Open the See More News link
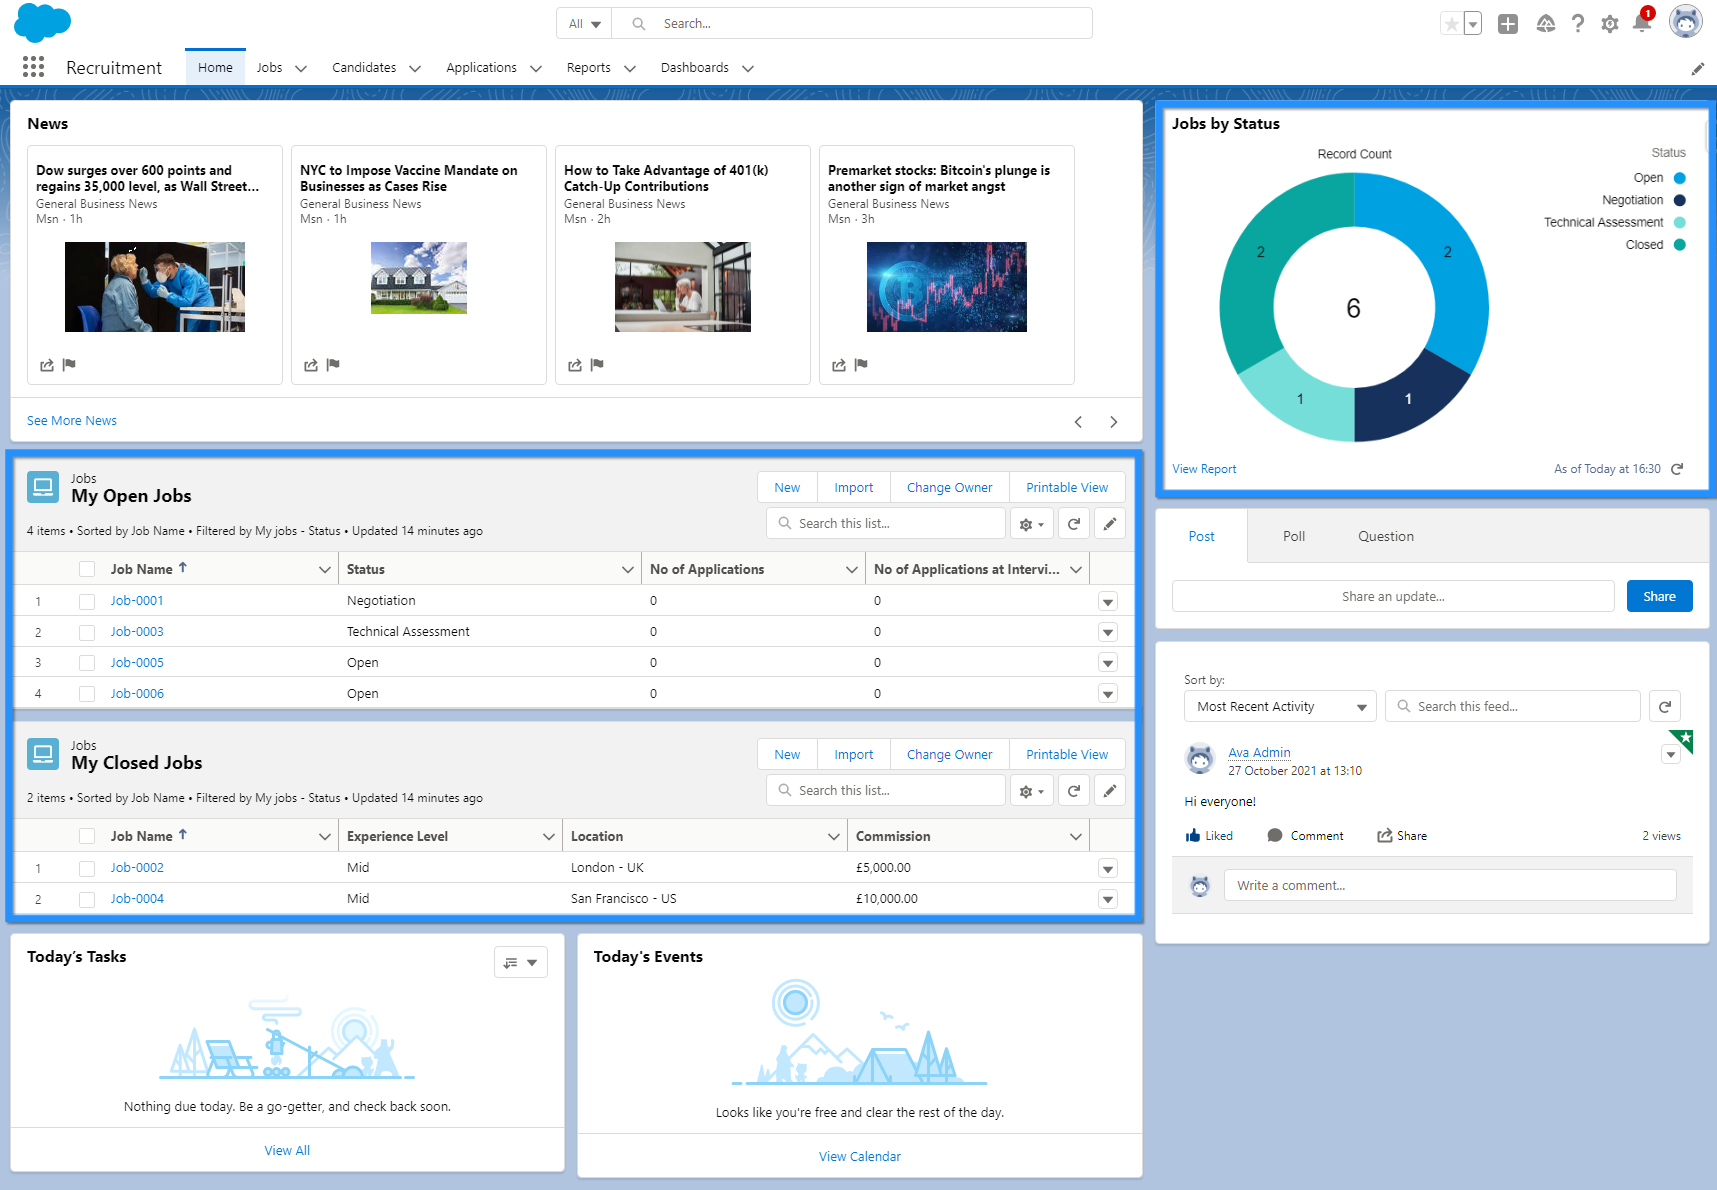This screenshot has height=1190, width=1717. pyautogui.click(x=72, y=421)
